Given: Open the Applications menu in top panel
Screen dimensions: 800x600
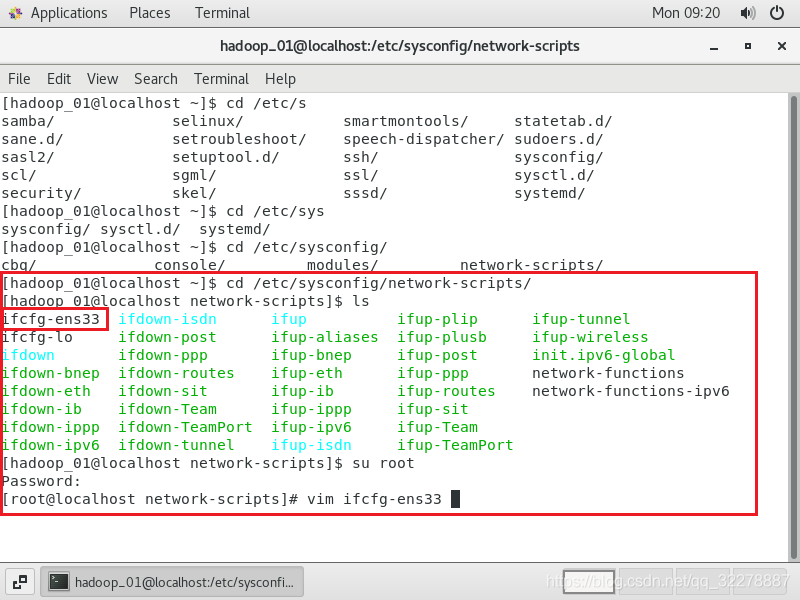Looking at the screenshot, I should point(69,13).
